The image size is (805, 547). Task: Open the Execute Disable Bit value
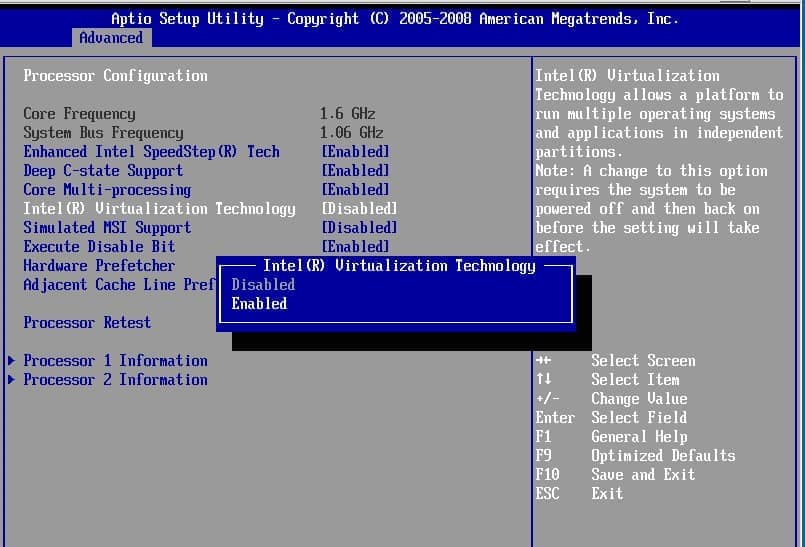(x=355, y=247)
